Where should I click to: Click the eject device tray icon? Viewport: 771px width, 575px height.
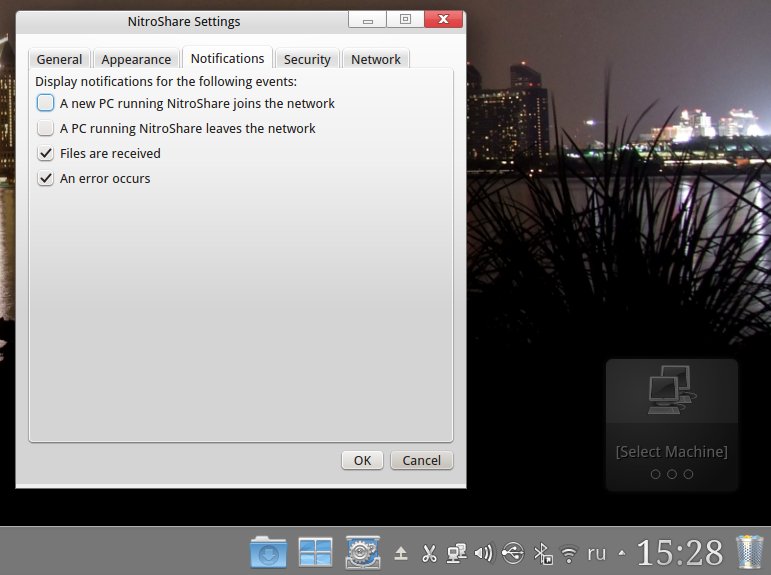pyautogui.click(x=401, y=554)
